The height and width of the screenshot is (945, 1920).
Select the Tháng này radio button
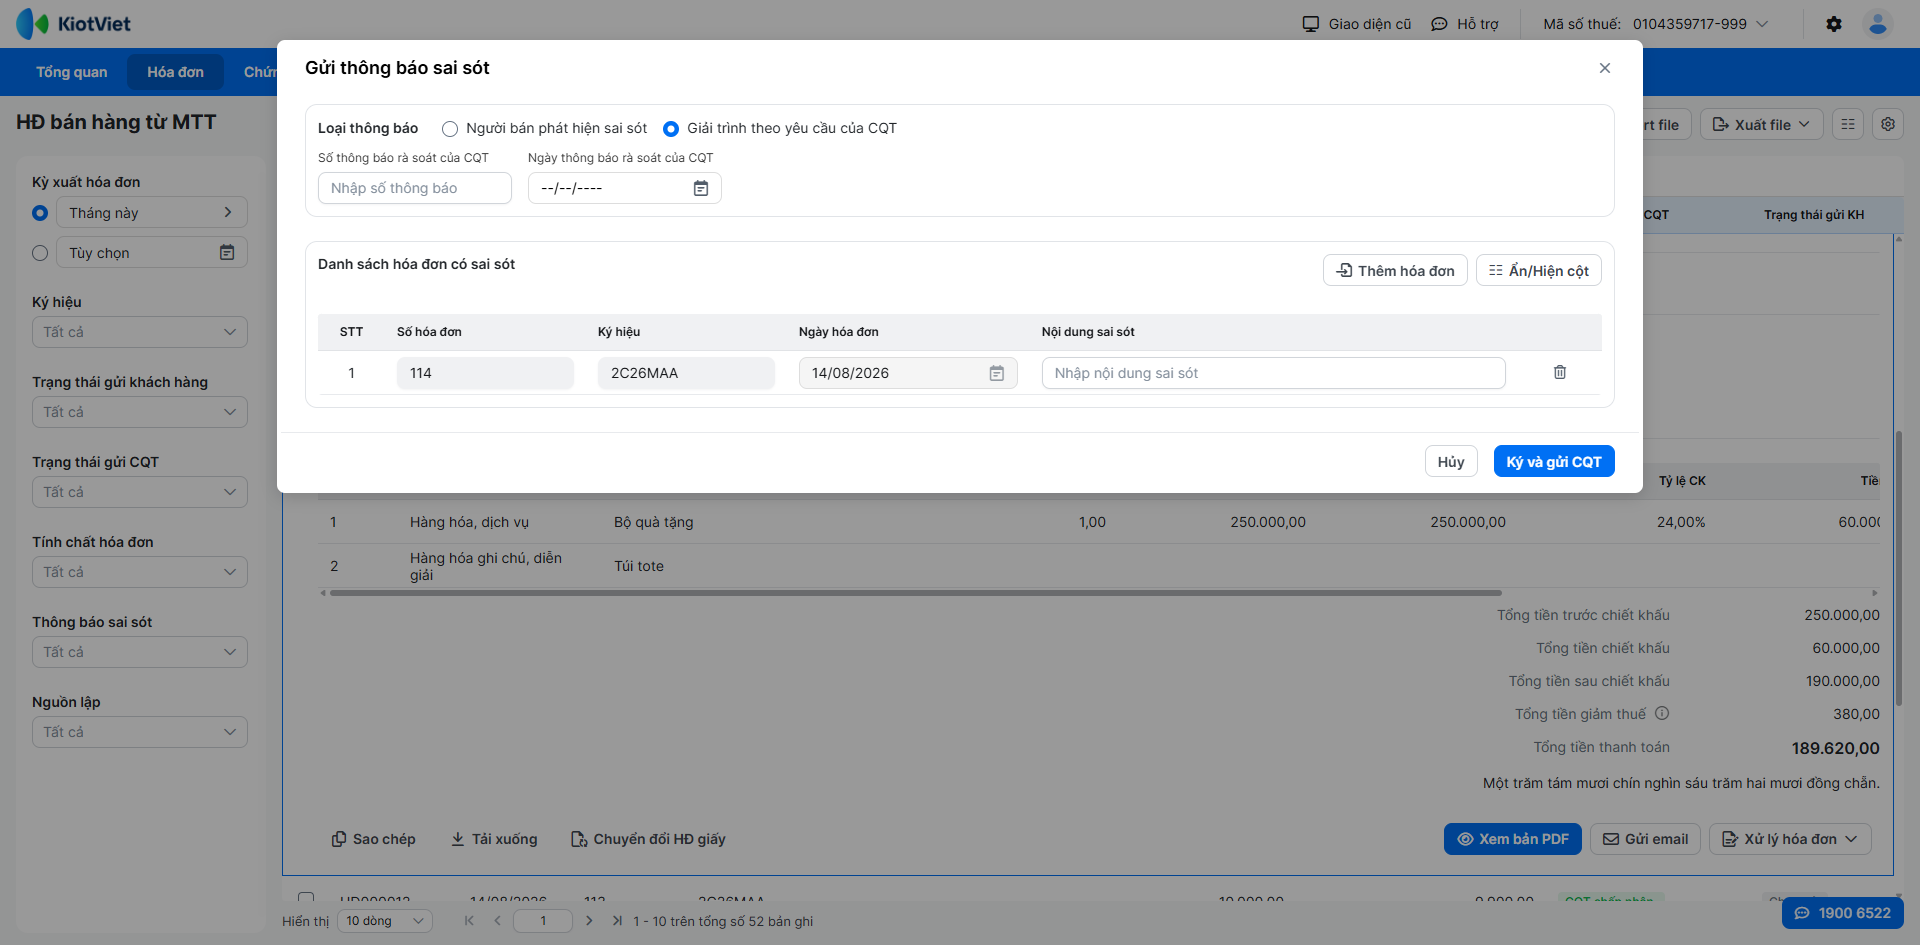pos(40,213)
